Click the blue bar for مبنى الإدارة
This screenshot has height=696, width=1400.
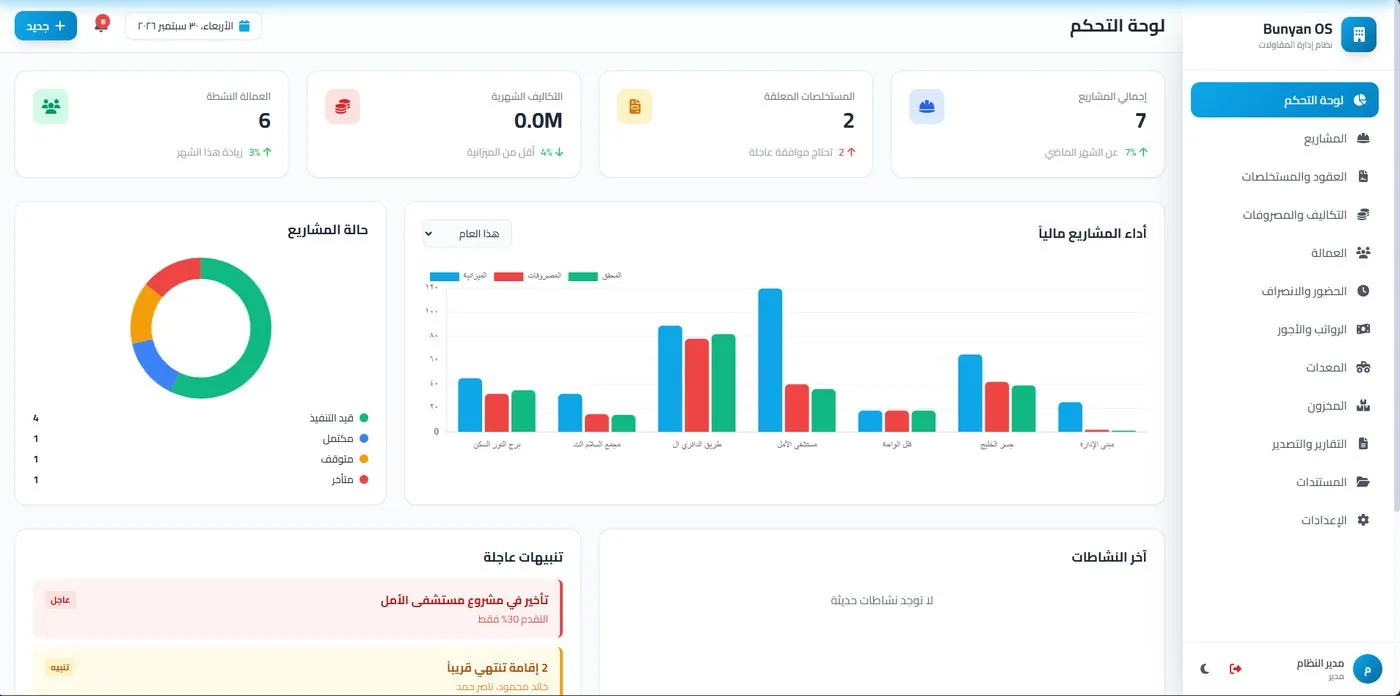1070,417
